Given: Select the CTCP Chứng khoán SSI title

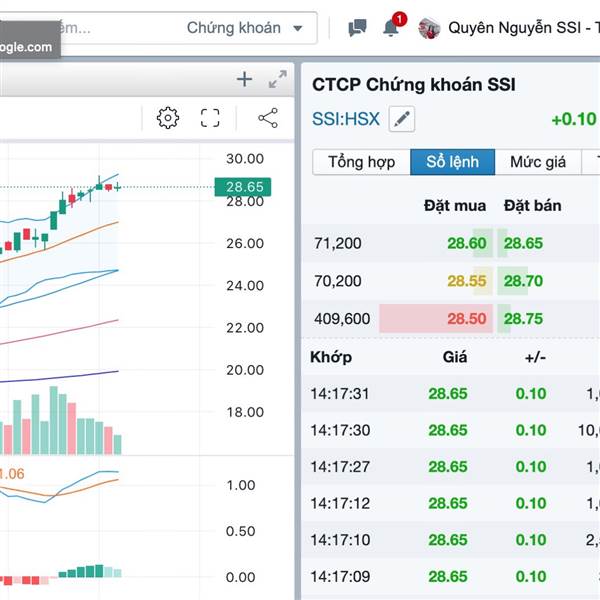Looking at the screenshot, I should [x=414, y=85].
